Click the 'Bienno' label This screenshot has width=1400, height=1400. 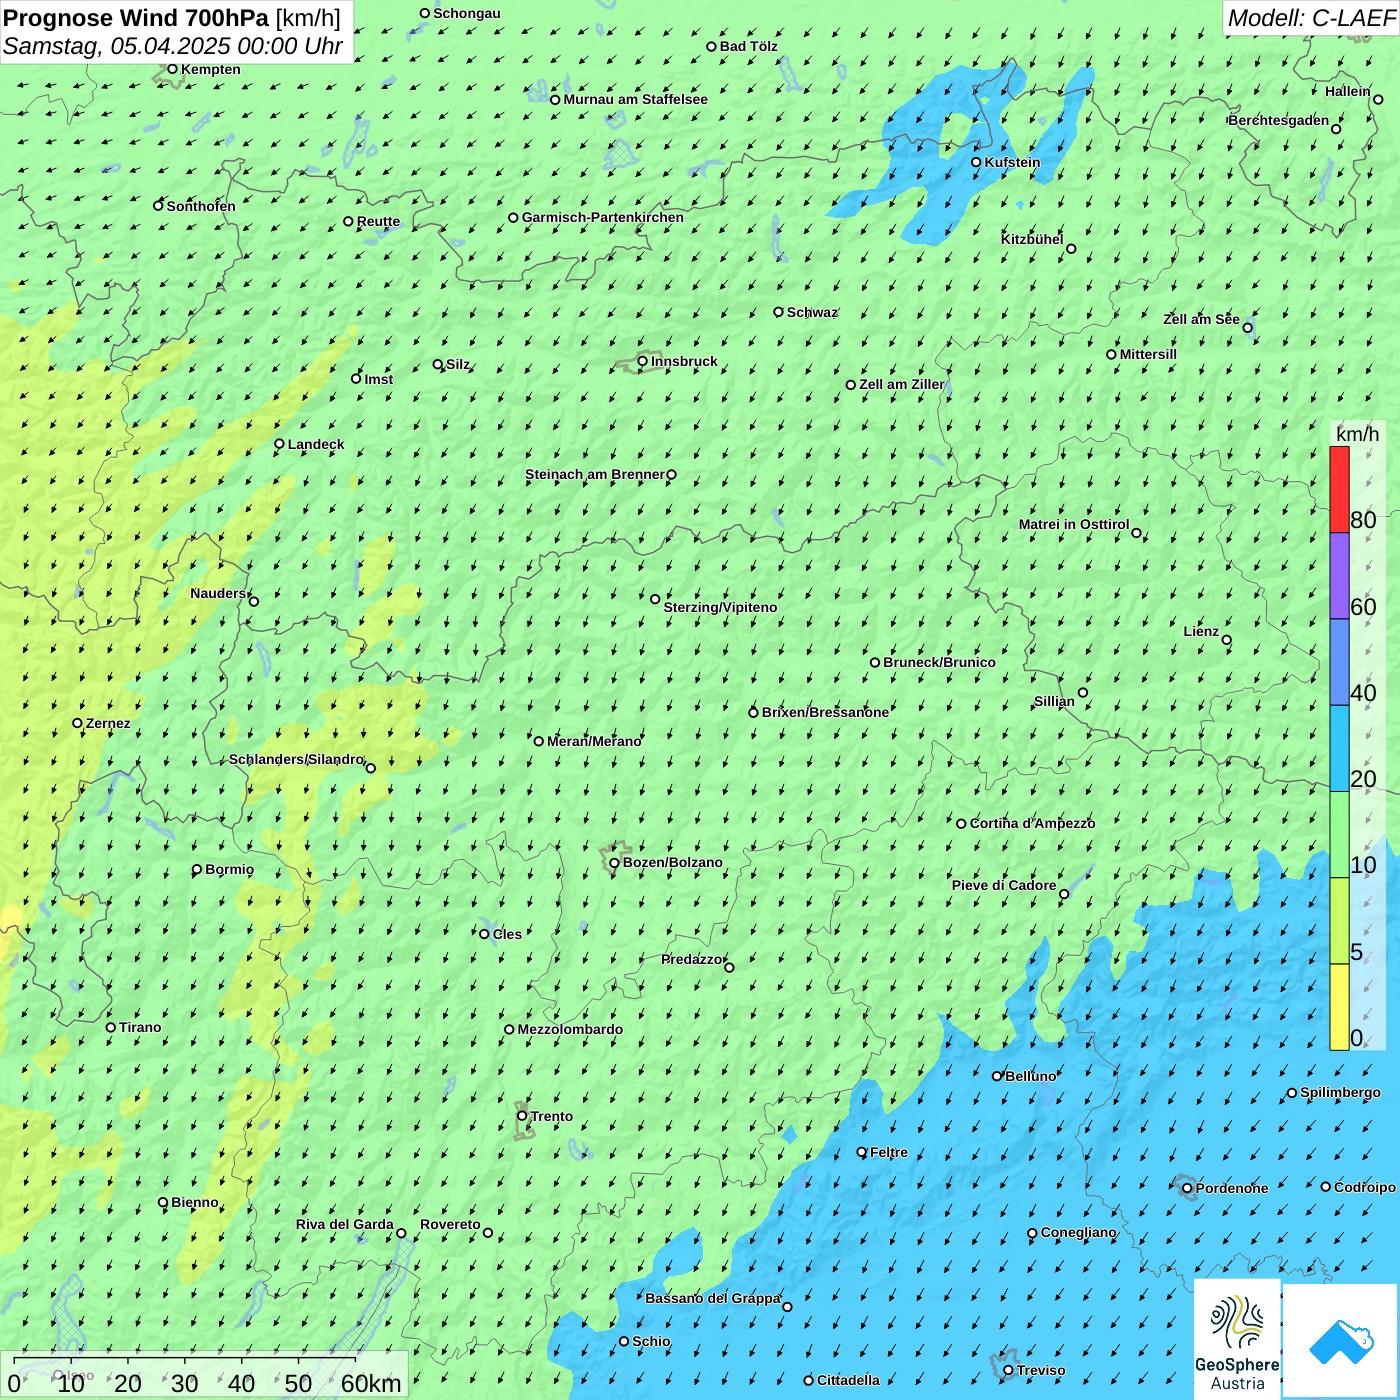[x=195, y=1202]
